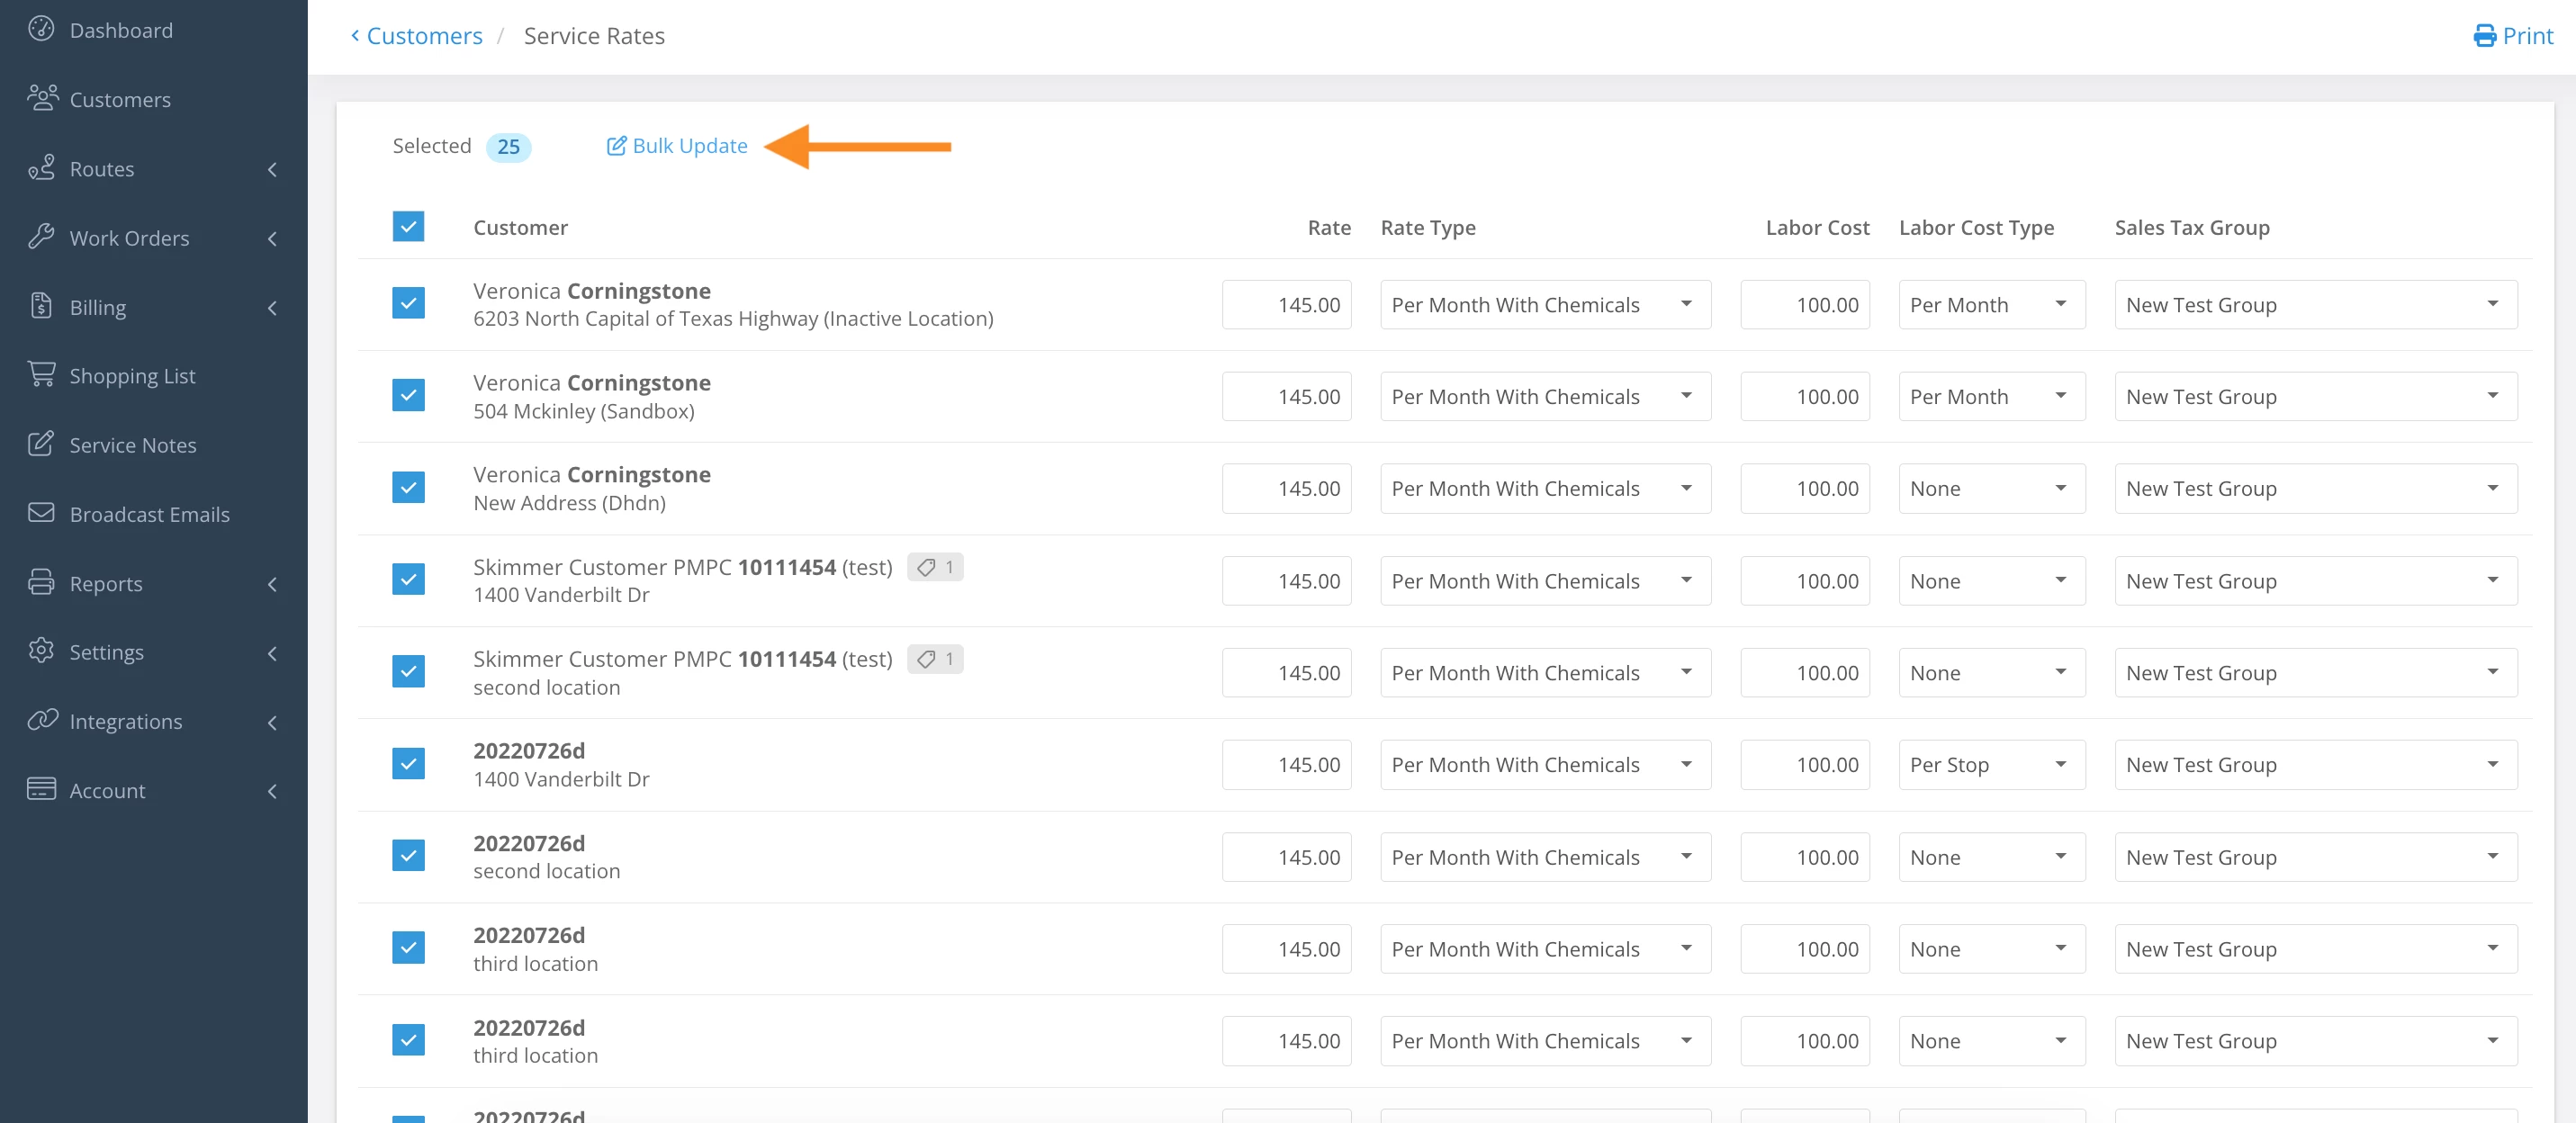Uncheck the 504 Mckinley (Sandbox) row checkbox

[408, 396]
